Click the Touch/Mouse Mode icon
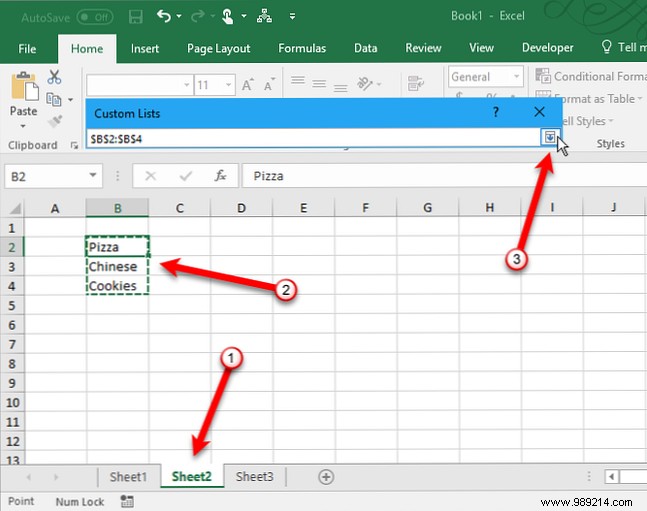 (x=227, y=17)
